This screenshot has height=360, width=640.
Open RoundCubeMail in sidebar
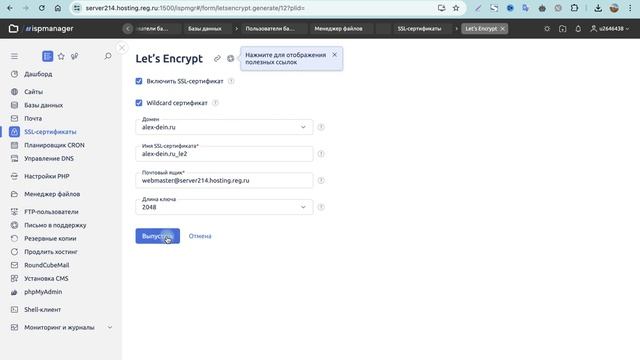47,265
